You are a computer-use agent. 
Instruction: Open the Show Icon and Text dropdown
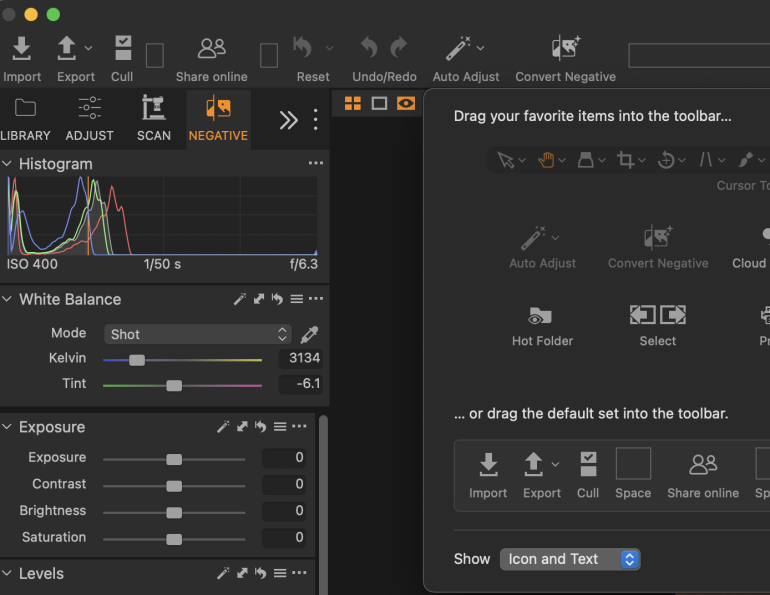point(570,559)
